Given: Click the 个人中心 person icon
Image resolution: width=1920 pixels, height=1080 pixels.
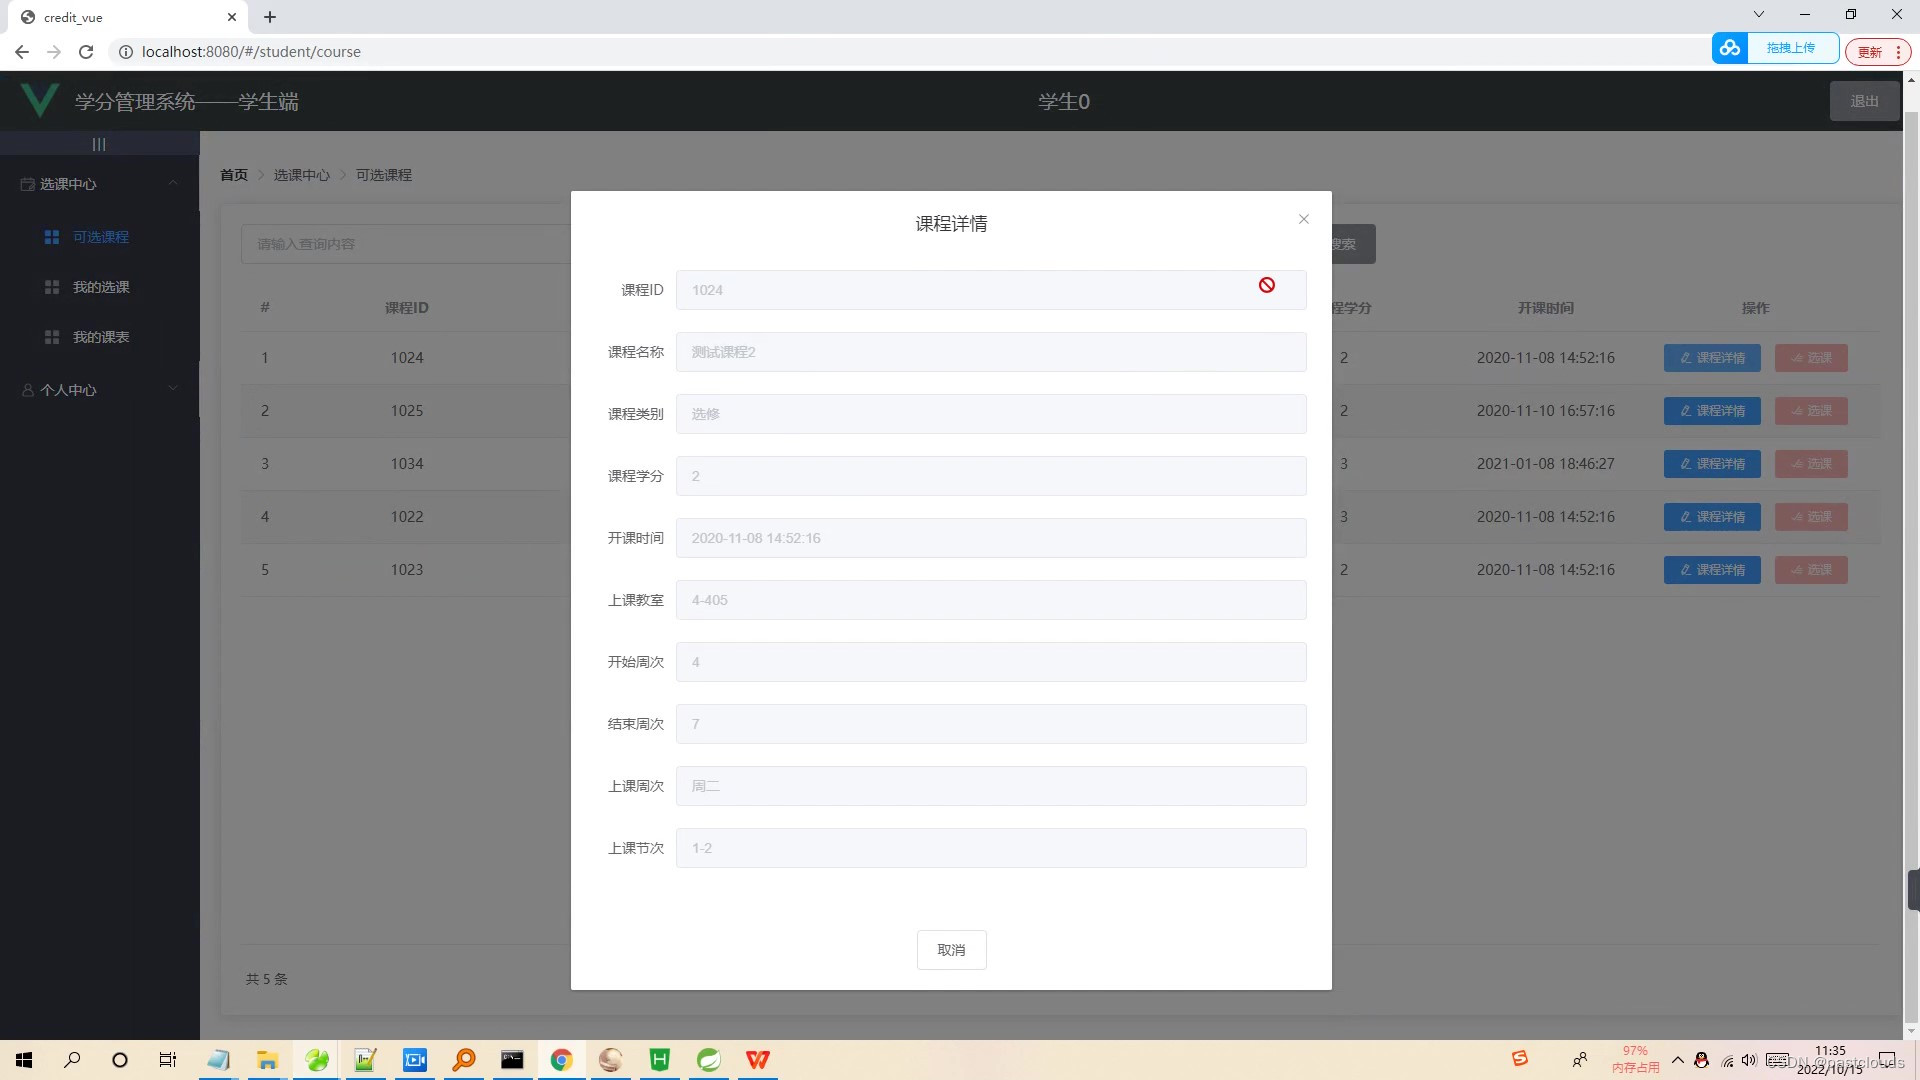Looking at the screenshot, I should [27, 389].
